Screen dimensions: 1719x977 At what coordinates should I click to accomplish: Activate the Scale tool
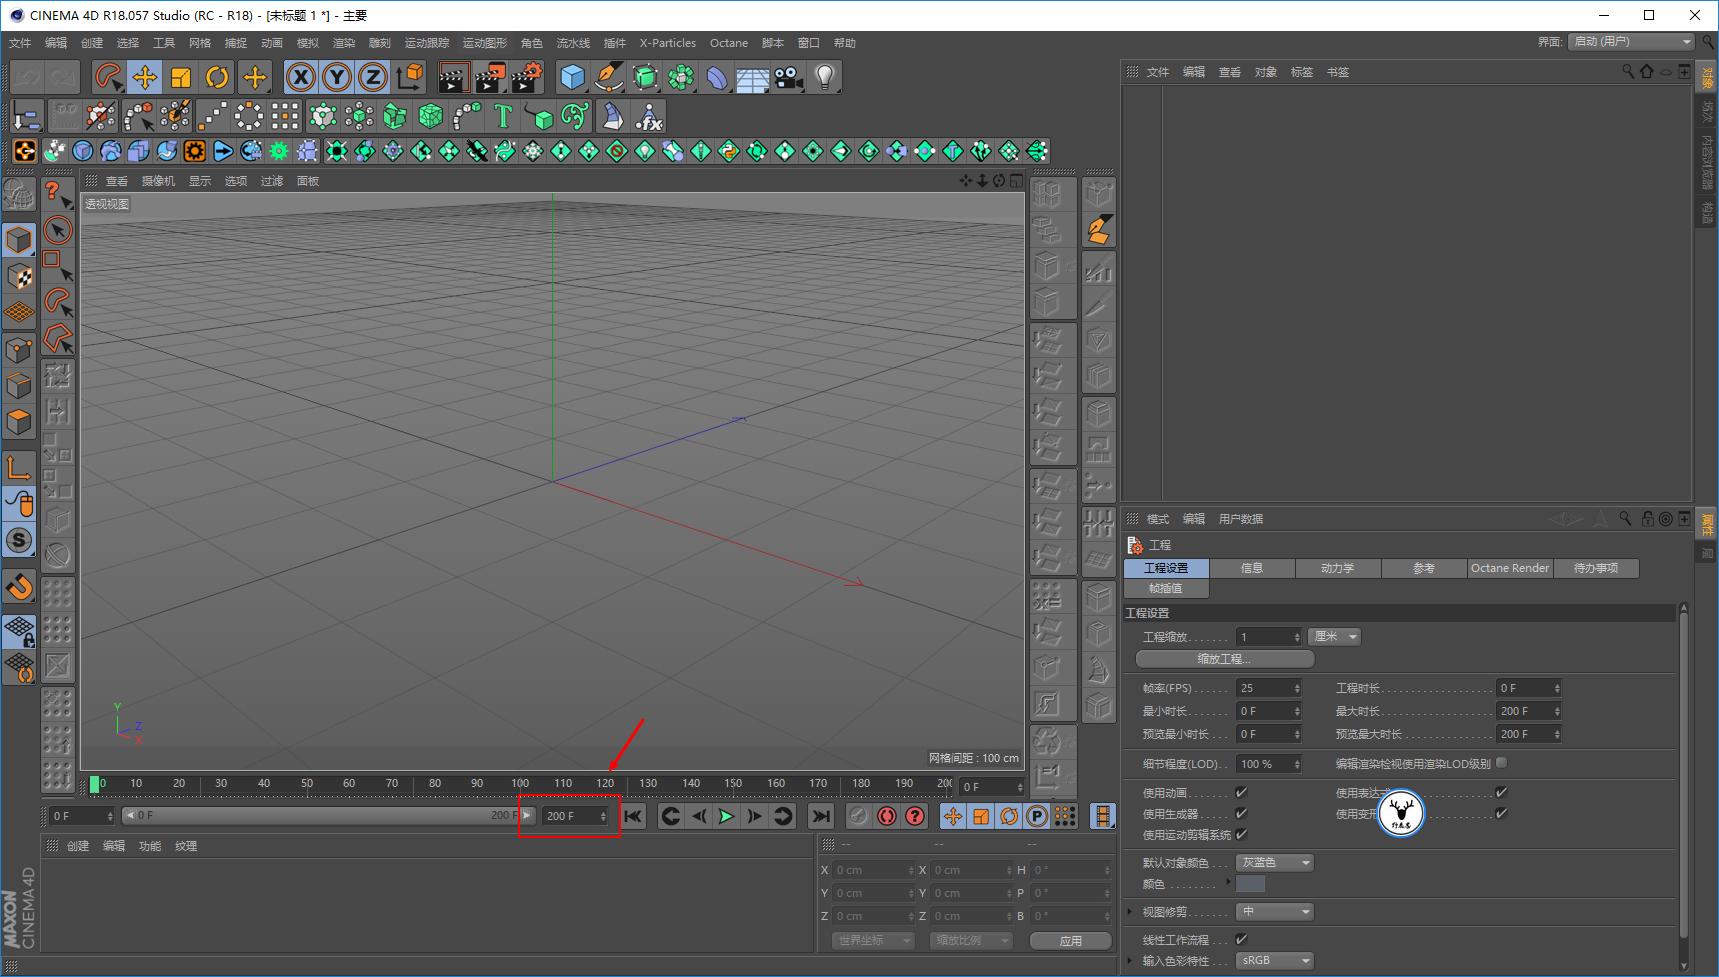[x=181, y=77]
